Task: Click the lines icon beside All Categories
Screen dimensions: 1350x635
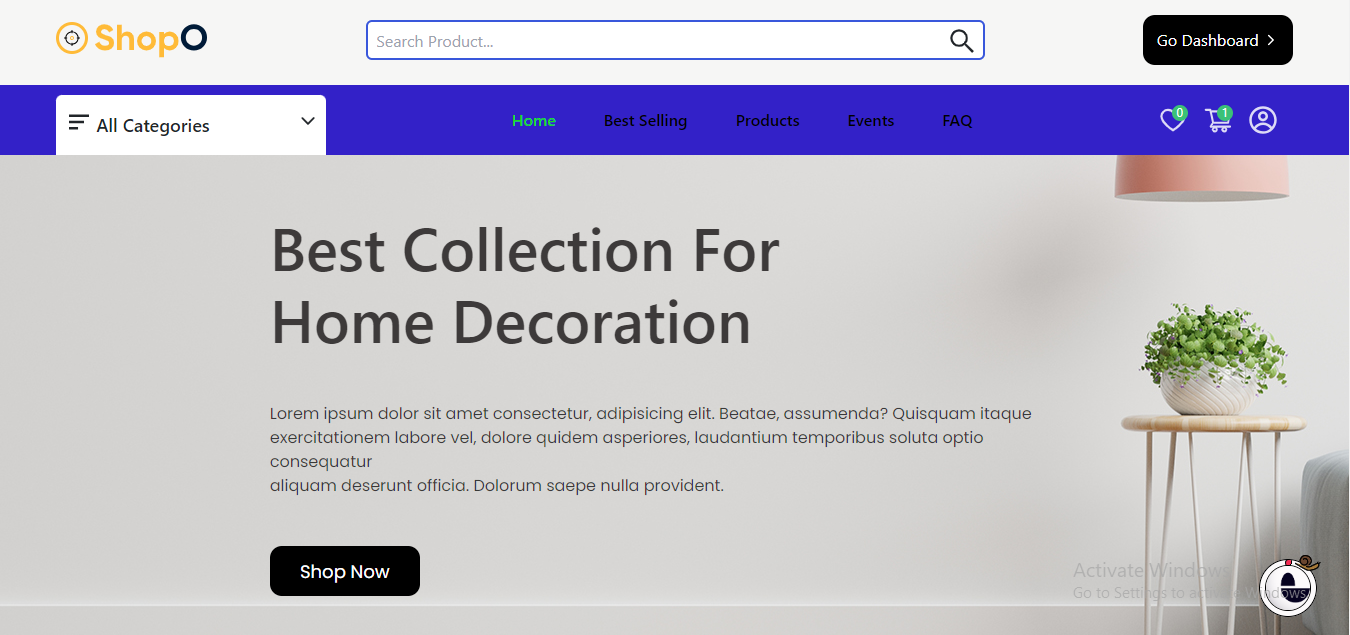Action: 78,123
